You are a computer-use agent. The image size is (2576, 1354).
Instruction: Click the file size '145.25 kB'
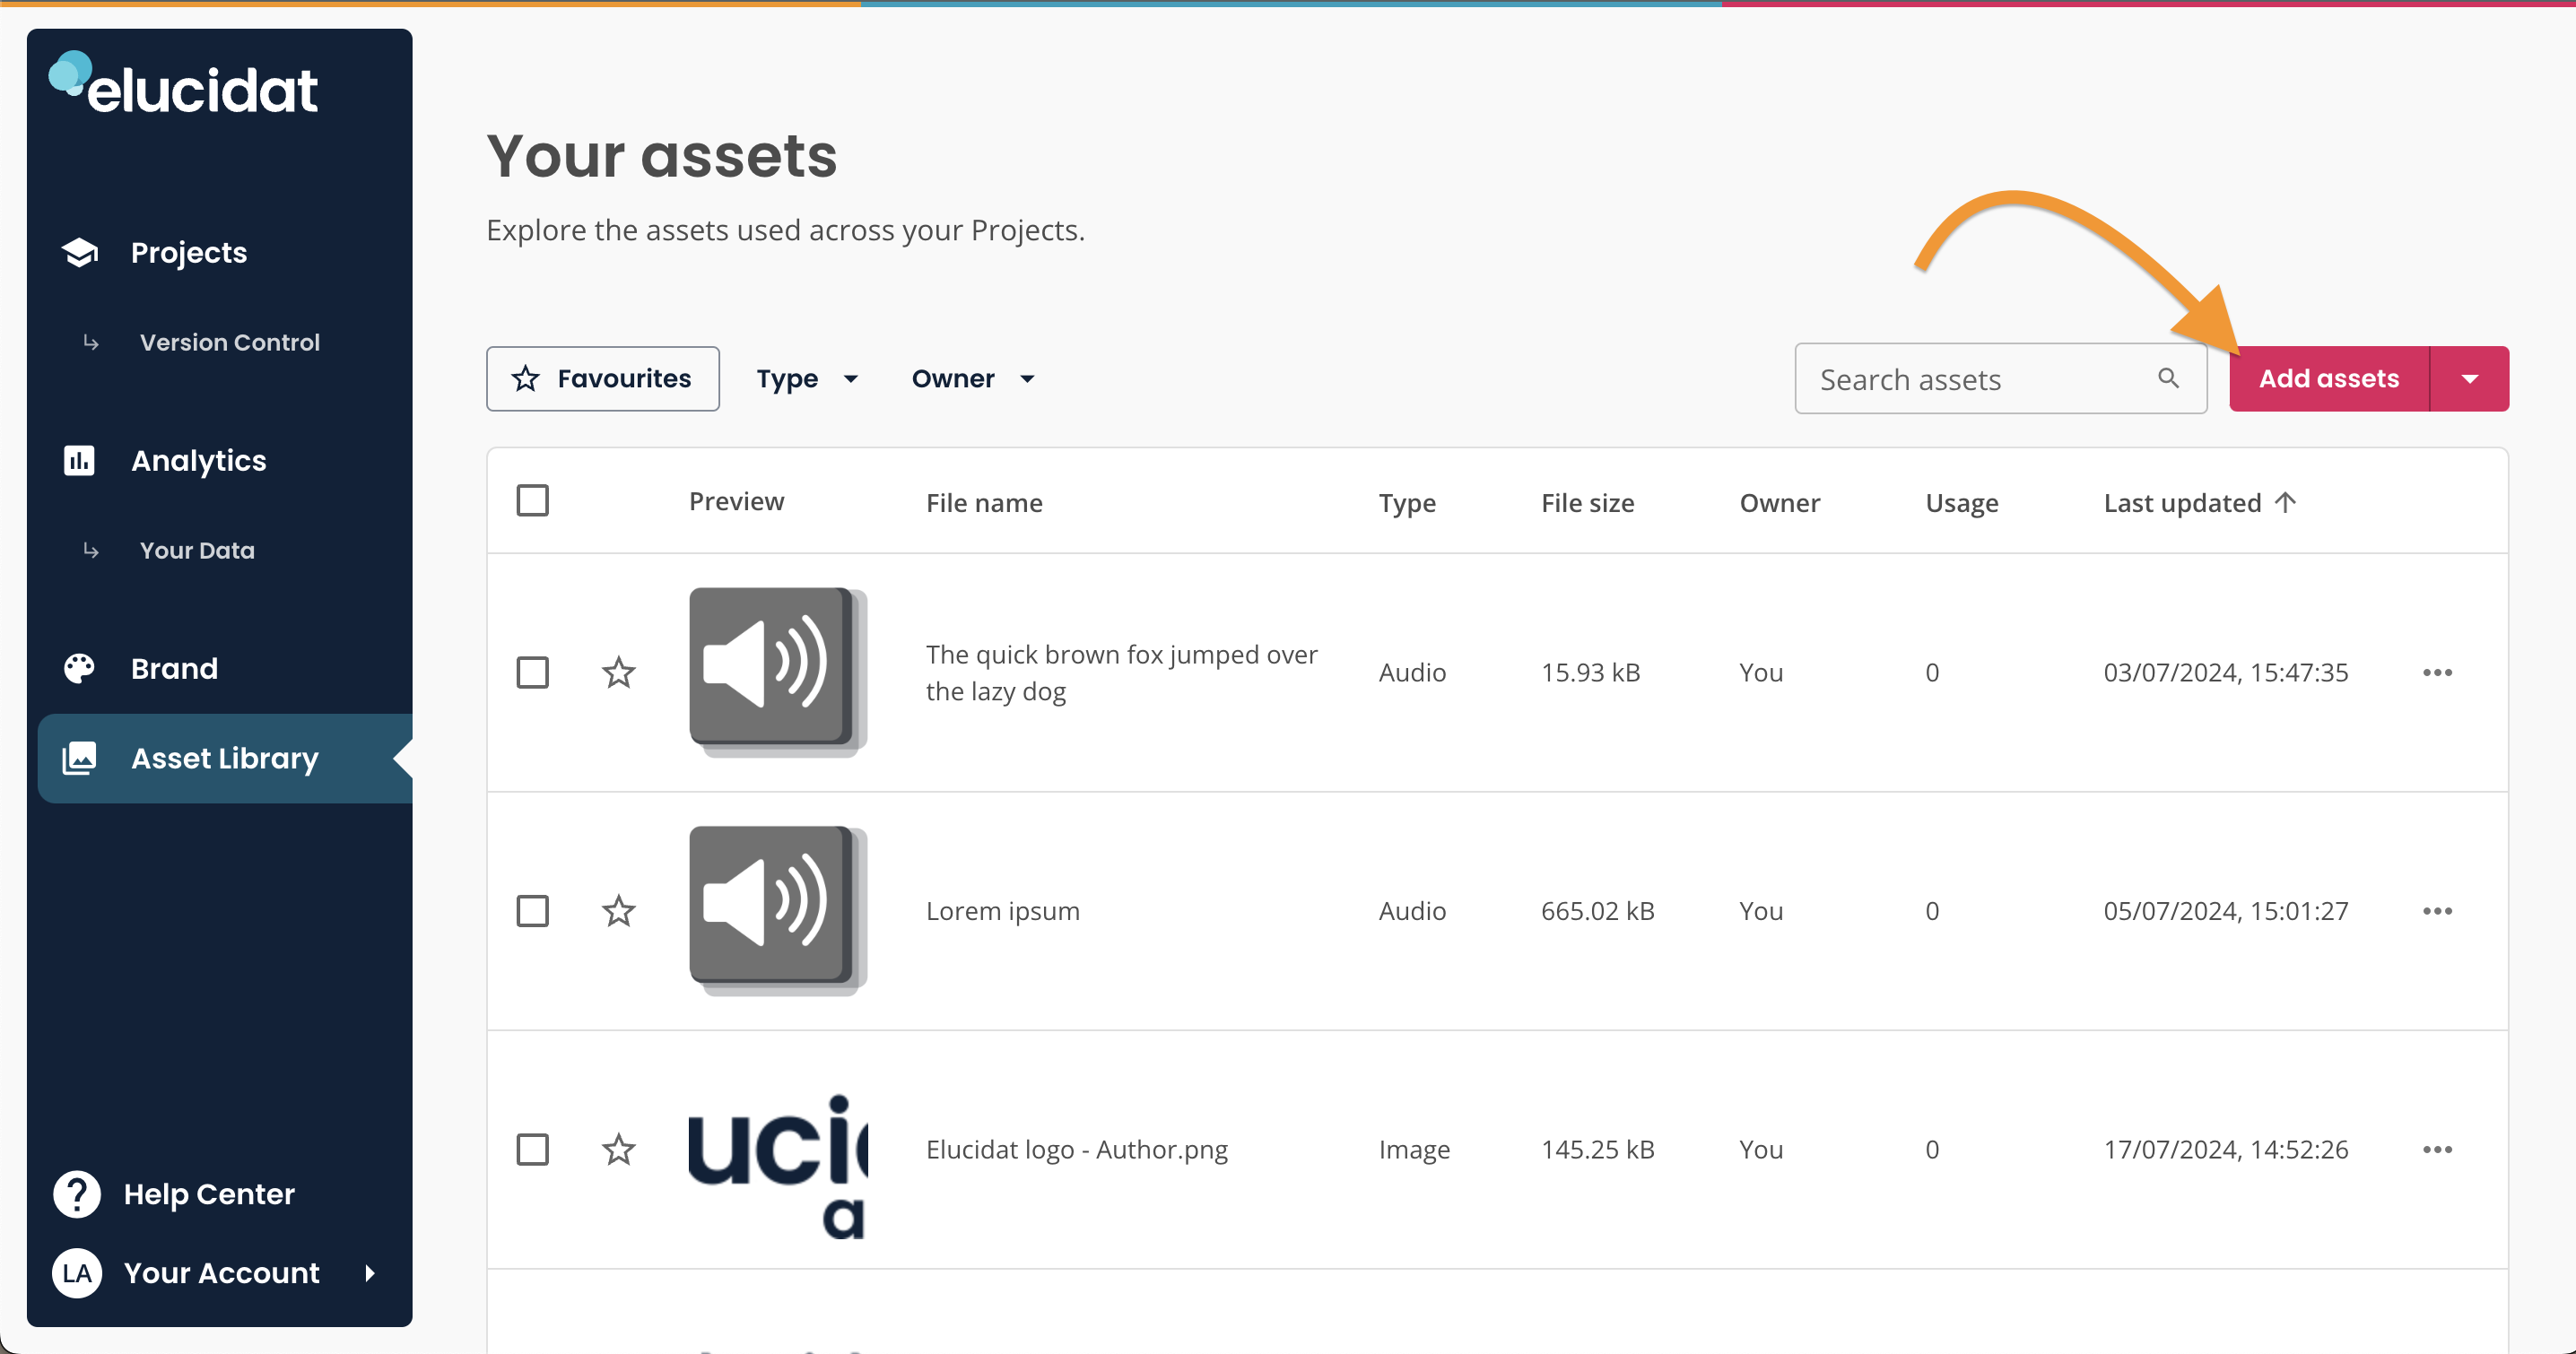coord(1597,1149)
